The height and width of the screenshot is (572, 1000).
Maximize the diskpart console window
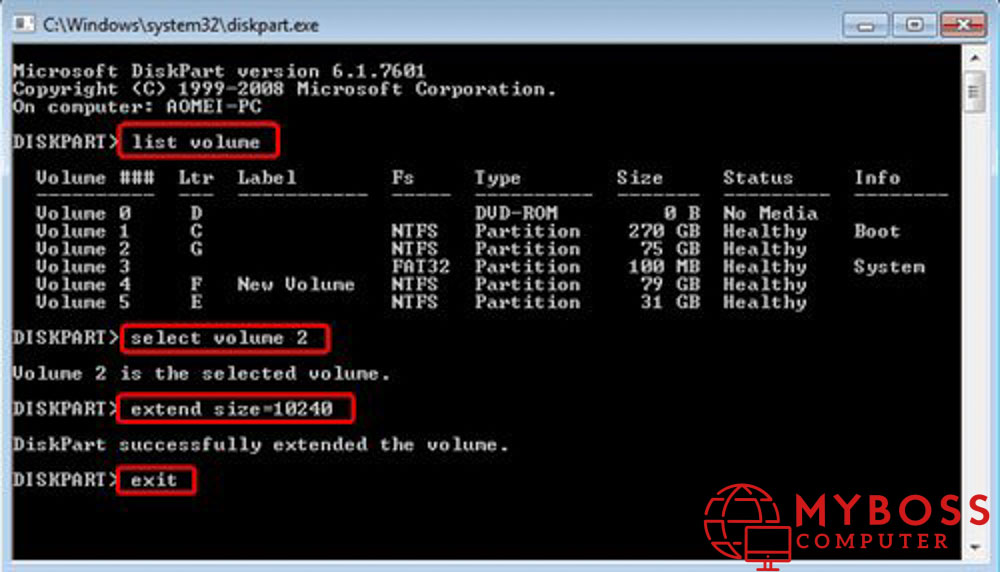click(x=913, y=24)
